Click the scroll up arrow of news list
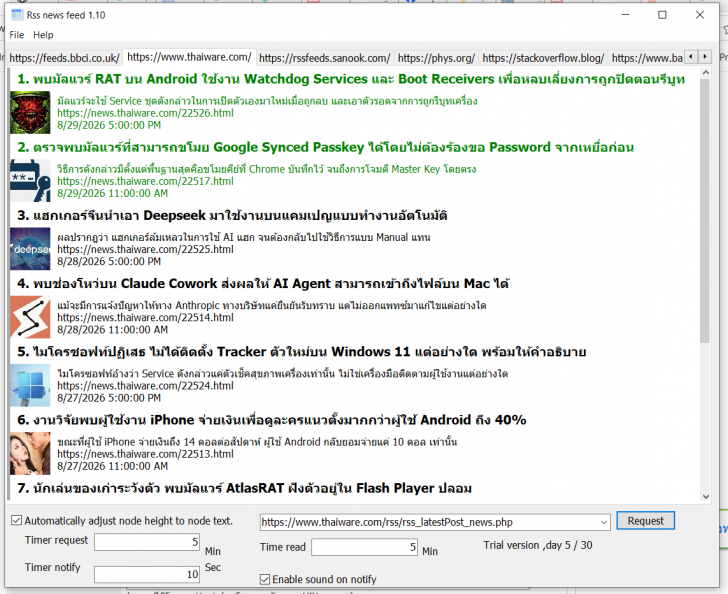This screenshot has height=594, width=728. [705, 73]
